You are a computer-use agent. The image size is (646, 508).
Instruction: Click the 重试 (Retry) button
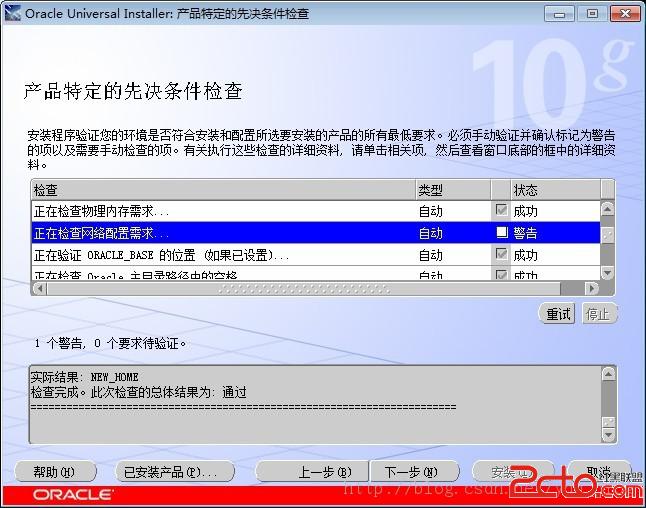(557, 314)
